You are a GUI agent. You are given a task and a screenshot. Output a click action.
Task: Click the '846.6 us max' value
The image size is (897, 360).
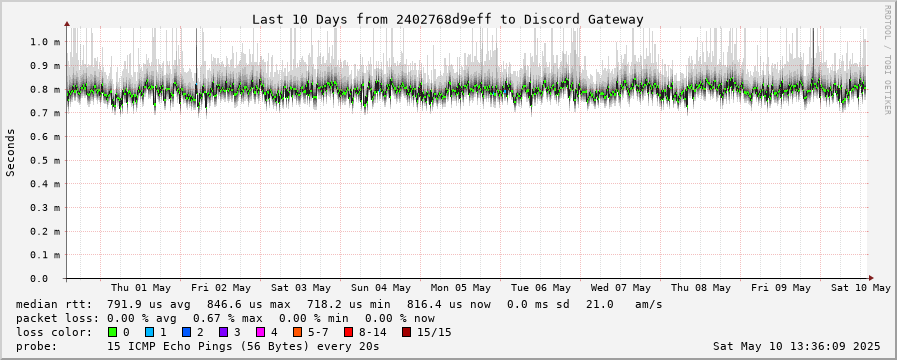coord(248,304)
